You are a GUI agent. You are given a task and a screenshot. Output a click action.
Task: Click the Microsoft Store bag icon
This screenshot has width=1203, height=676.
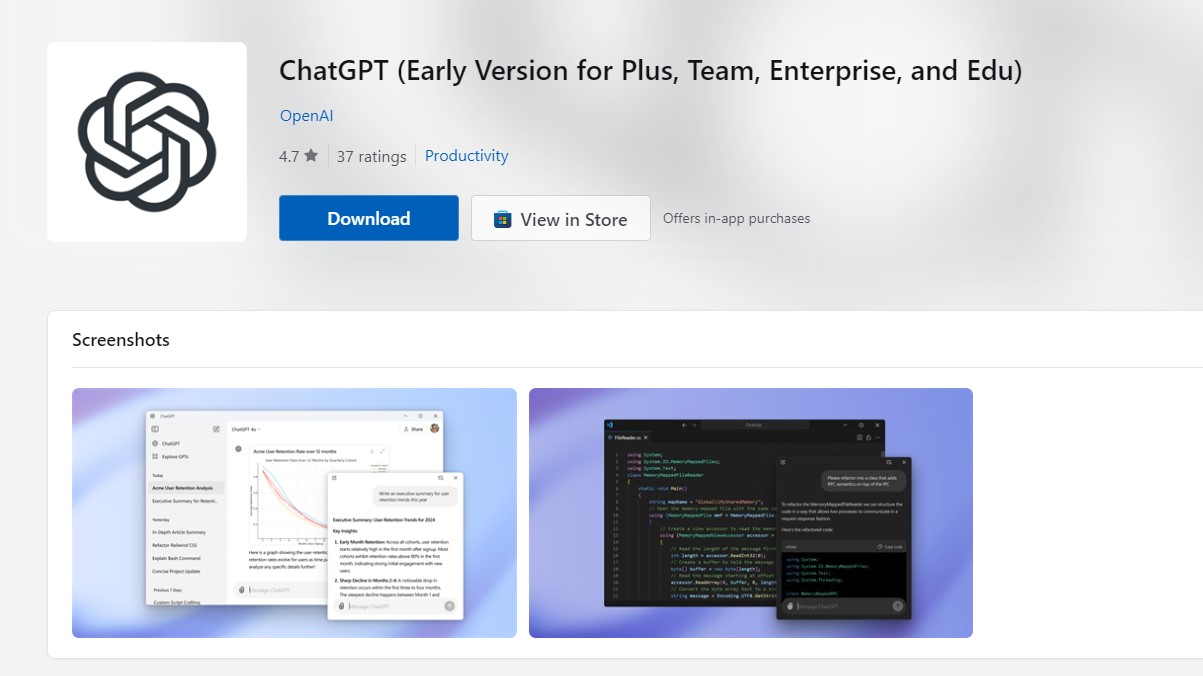coord(503,219)
